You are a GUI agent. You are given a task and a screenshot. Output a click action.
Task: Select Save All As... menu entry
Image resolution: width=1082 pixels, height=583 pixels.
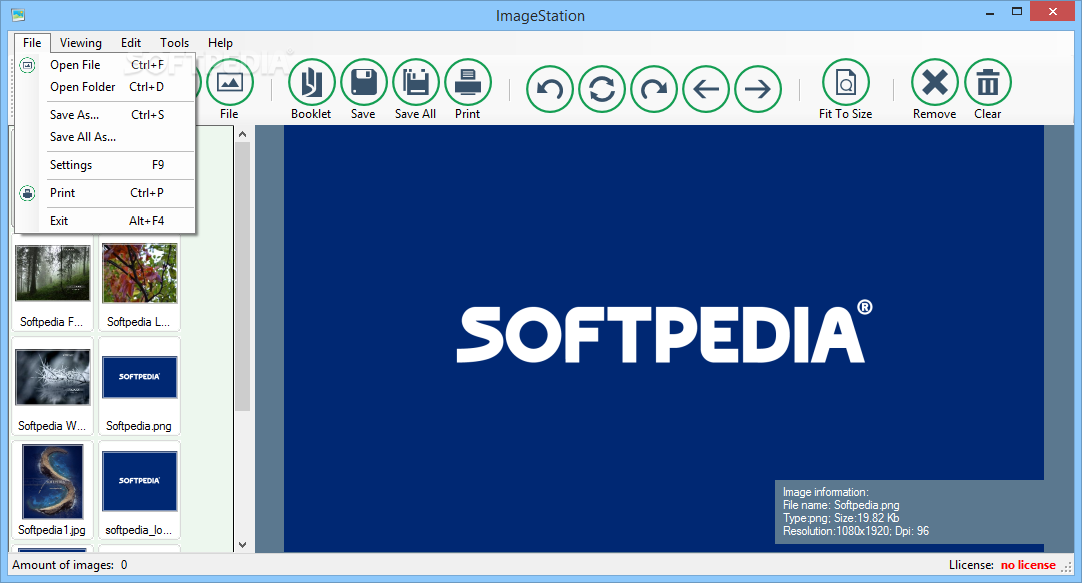(106, 137)
